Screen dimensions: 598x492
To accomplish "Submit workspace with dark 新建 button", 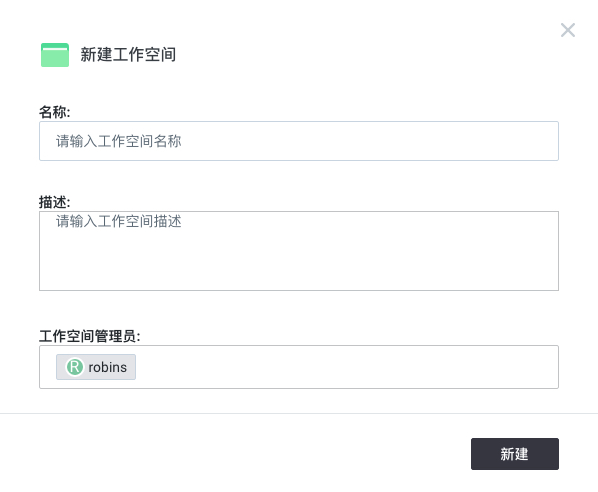I will (515, 454).
